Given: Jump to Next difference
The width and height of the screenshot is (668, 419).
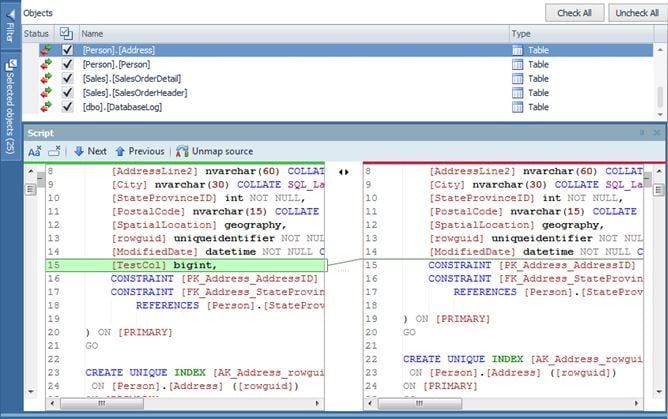Looking at the screenshot, I should [90, 151].
